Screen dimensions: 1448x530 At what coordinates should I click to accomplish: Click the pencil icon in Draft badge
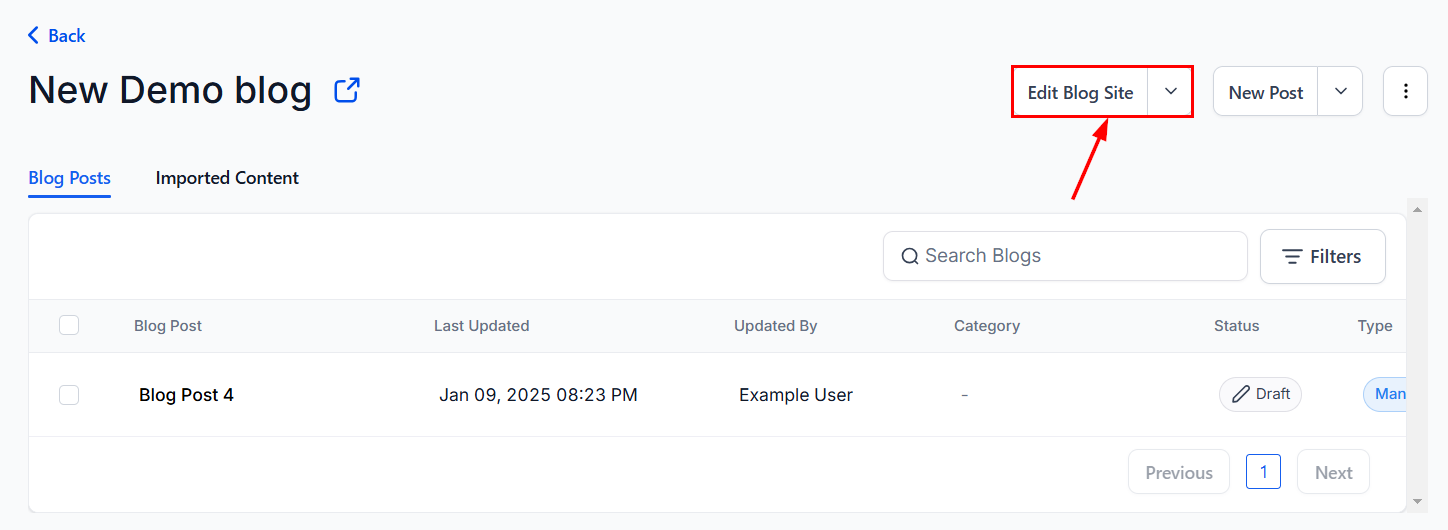click(x=1241, y=394)
